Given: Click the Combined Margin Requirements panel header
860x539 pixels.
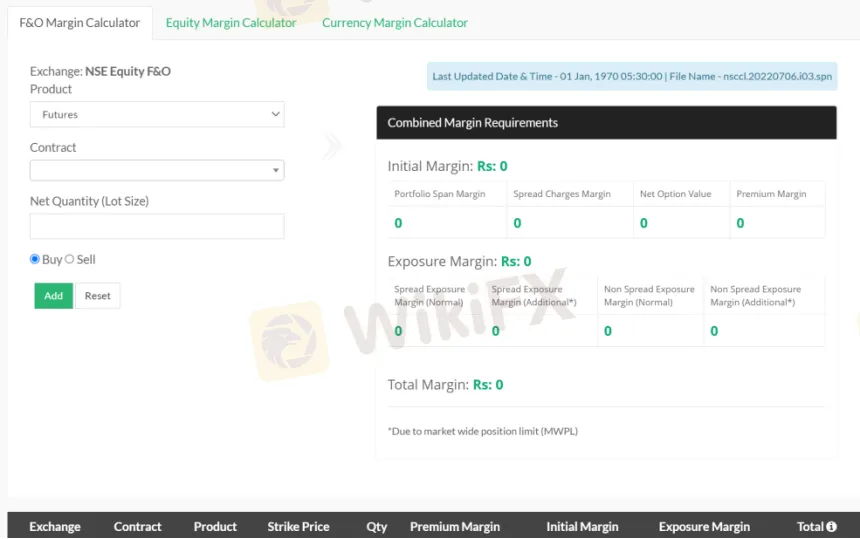Looking at the screenshot, I should pyautogui.click(x=606, y=123).
